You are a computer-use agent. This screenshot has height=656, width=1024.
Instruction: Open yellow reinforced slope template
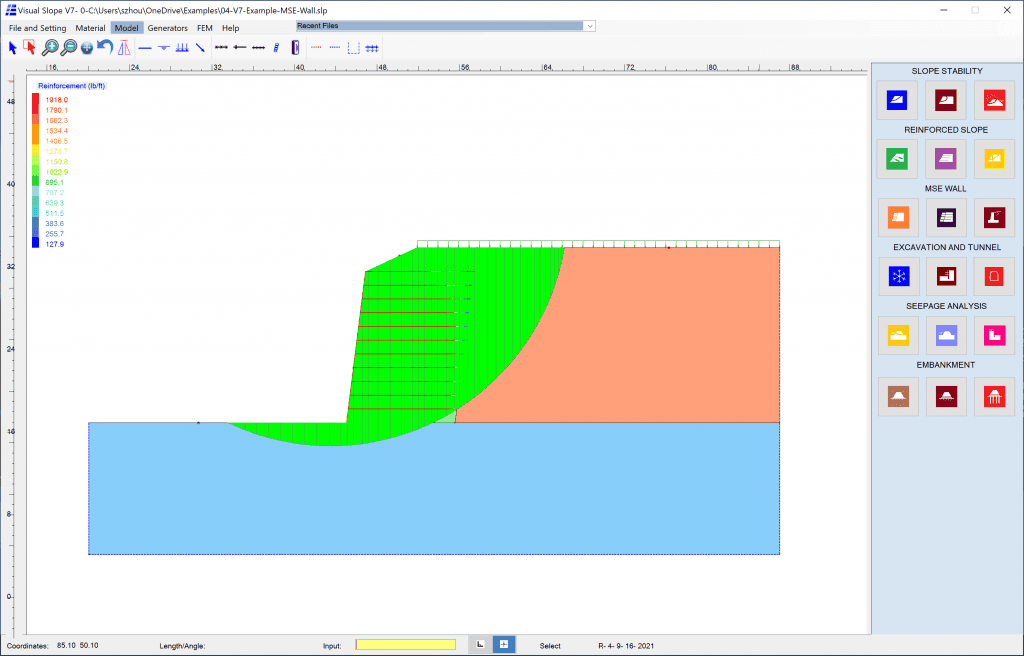click(994, 159)
